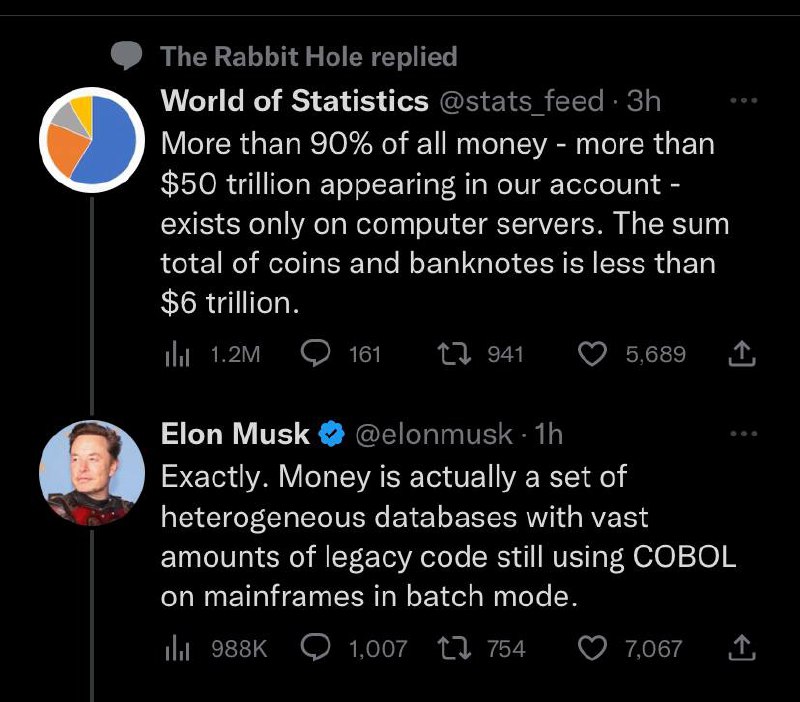Open more options for World of Statistics tweet

pyautogui.click(x=743, y=101)
